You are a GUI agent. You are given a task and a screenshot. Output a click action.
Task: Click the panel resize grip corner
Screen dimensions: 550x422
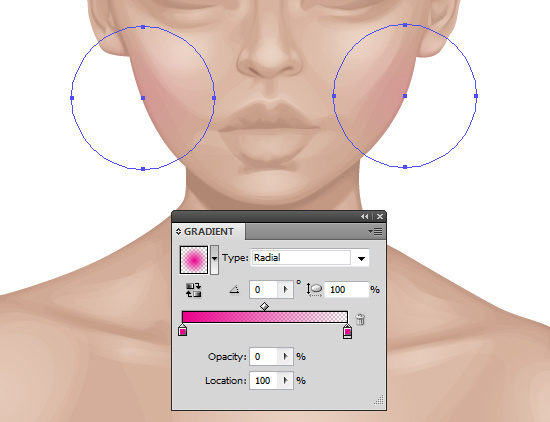[x=378, y=400]
